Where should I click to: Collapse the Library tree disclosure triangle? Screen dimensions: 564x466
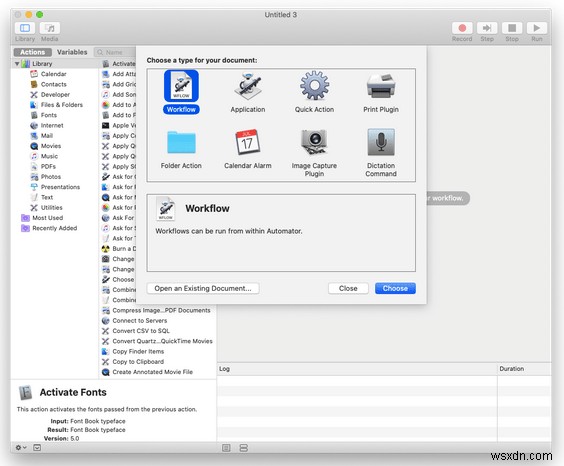[17, 64]
